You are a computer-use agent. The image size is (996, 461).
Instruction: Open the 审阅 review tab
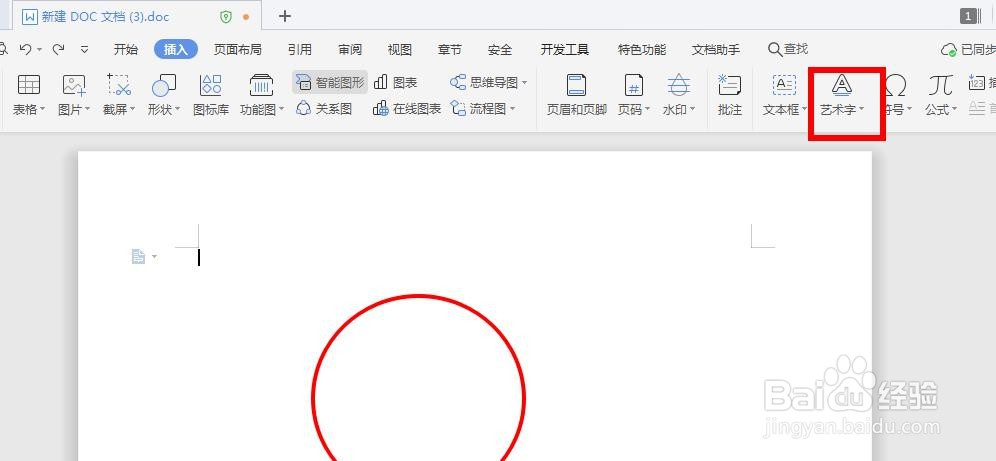(350, 50)
